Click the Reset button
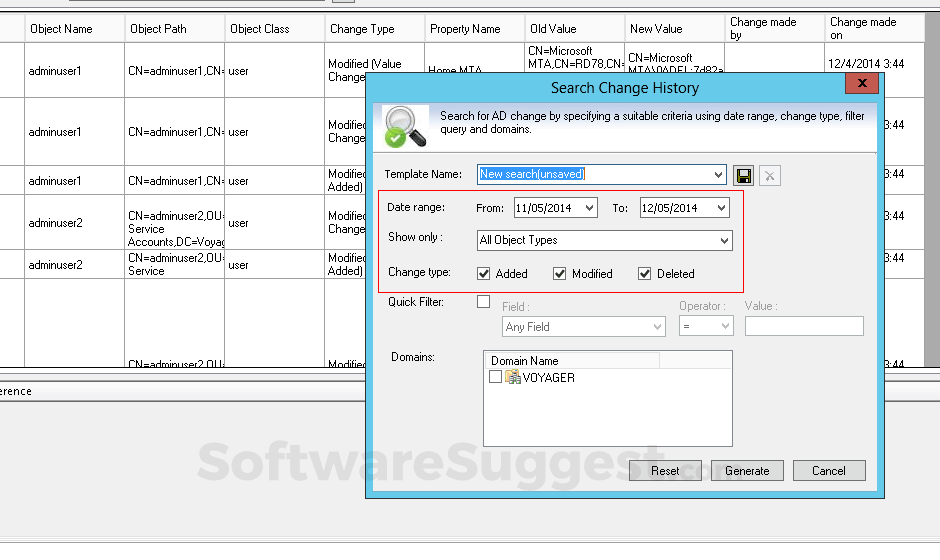Image resolution: width=940 pixels, height=560 pixels. pos(665,471)
